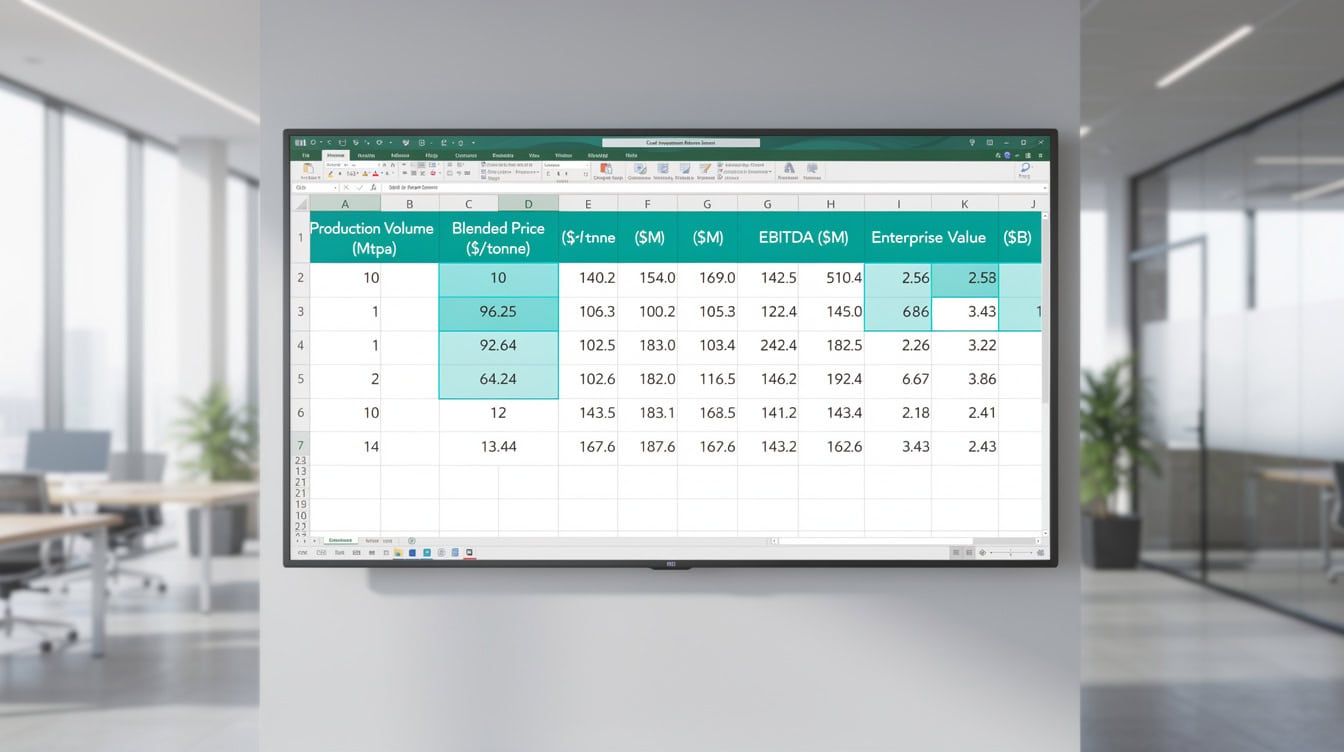Click the Paste clipboard icon in the ribbon
The width and height of the screenshot is (1344, 752).
[308, 167]
